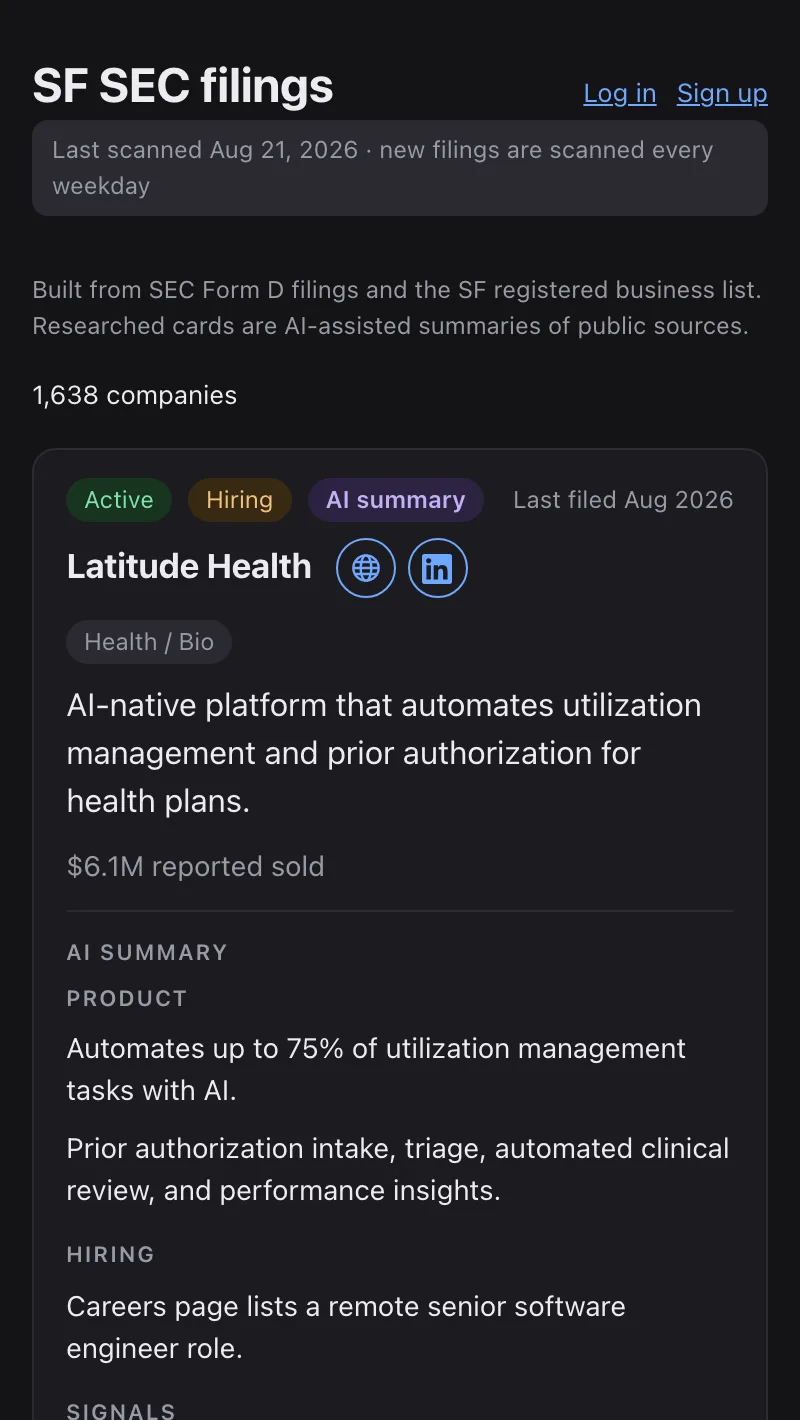The image size is (800, 1420).
Task: Open Latitude Health's LinkedIn page icon
Action: click(438, 568)
